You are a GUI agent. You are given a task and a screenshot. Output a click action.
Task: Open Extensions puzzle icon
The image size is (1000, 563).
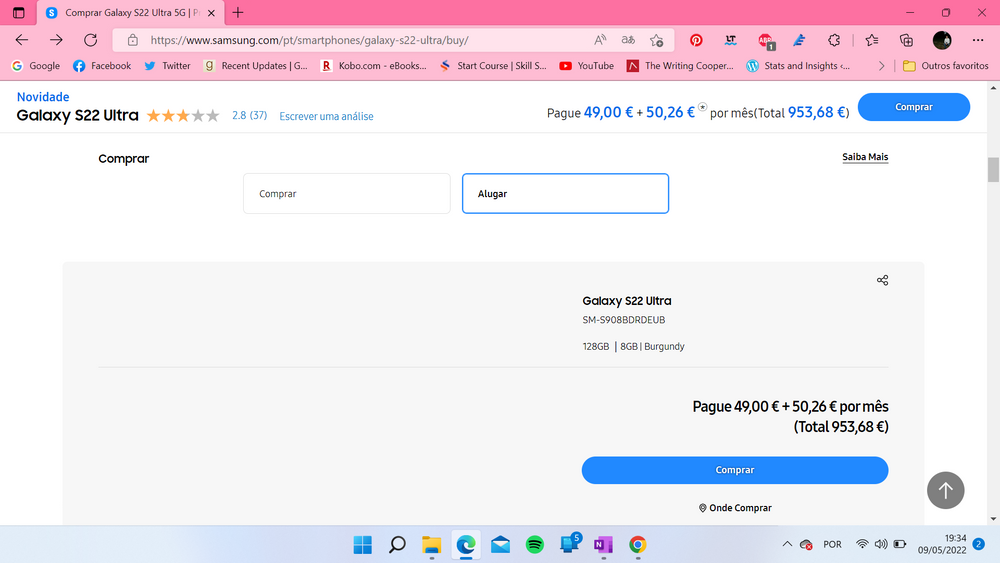coord(834,40)
